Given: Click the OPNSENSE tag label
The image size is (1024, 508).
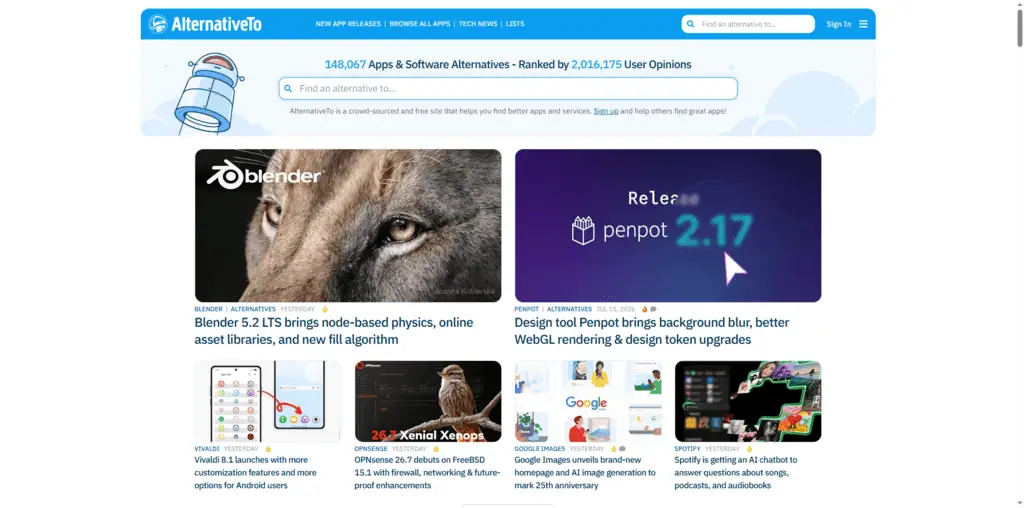Looking at the screenshot, I should (371, 449).
